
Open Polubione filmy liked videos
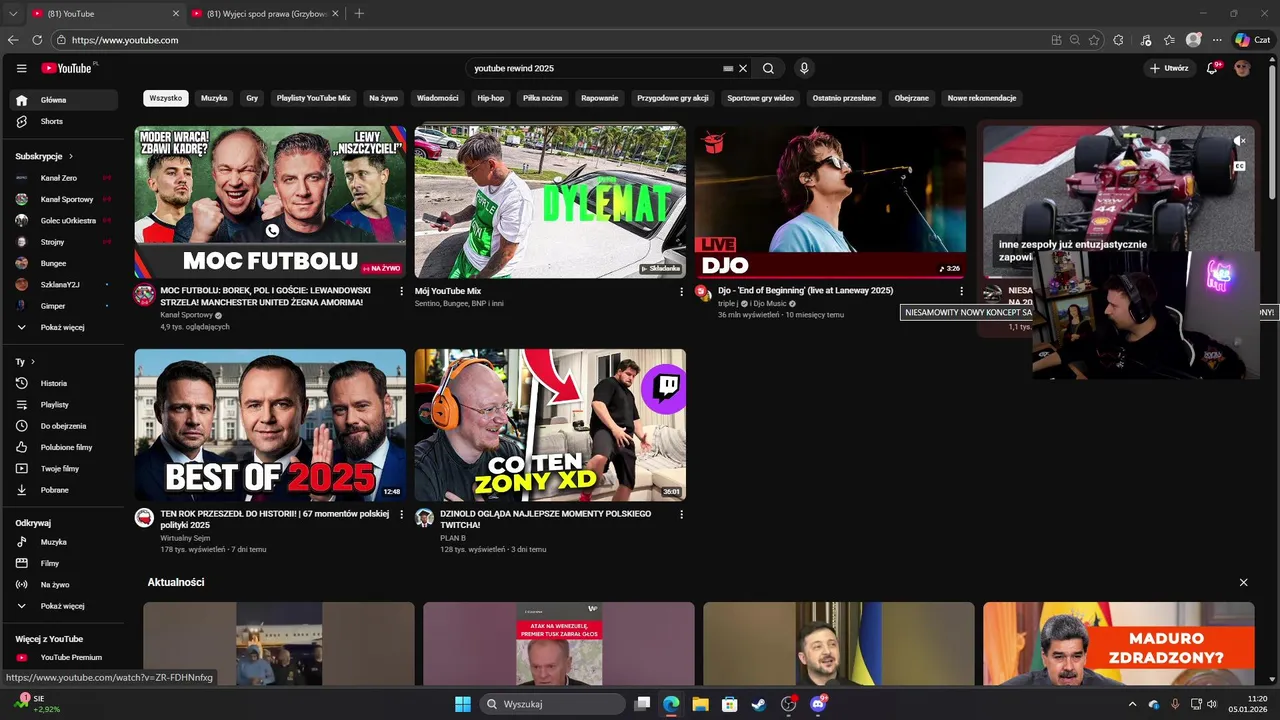coord(64,447)
